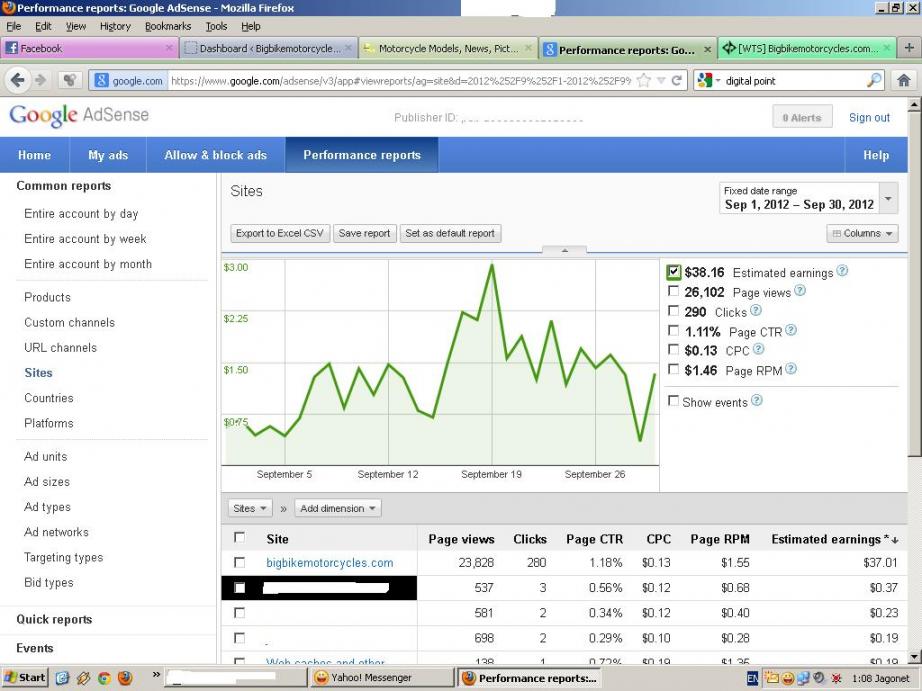Open the History menu
The height and width of the screenshot is (691, 922).
115,26
